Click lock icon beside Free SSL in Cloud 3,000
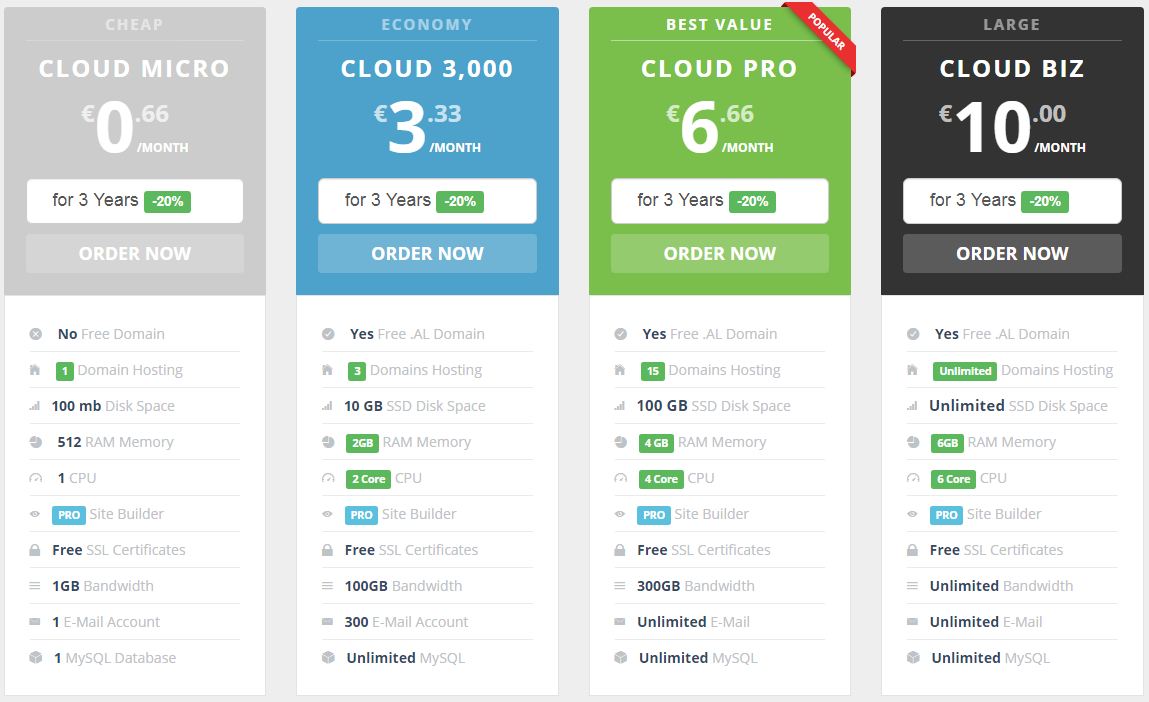The height and width of the screenshot is (702, 1149). 327,550
